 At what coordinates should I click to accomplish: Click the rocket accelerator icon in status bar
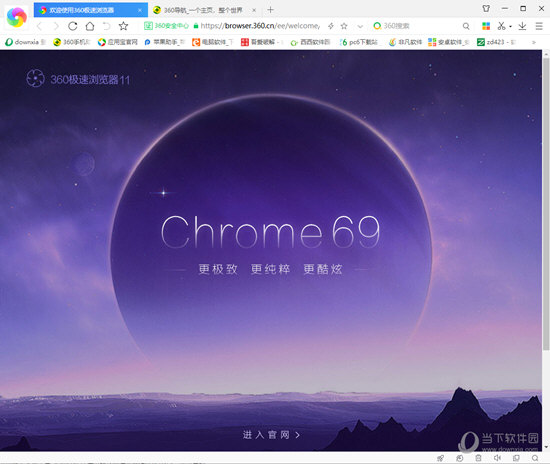click(441, 458)
